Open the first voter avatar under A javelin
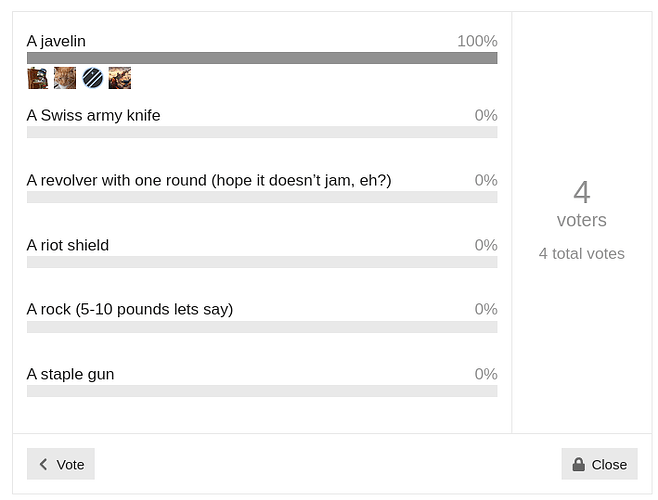The width and height of the screenshot is (658, 500). pos(38,78)
